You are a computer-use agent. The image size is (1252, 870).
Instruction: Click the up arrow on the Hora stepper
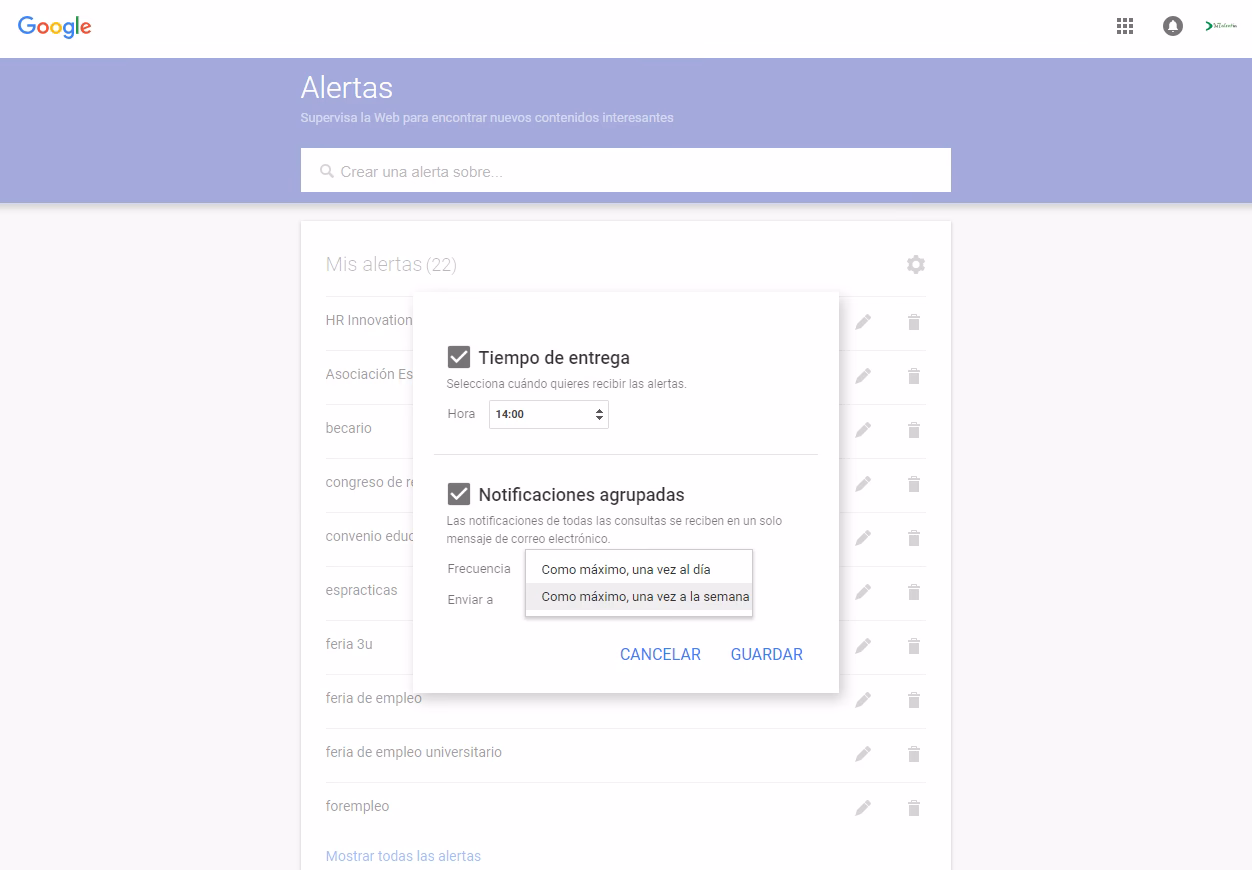coord(600,409)
